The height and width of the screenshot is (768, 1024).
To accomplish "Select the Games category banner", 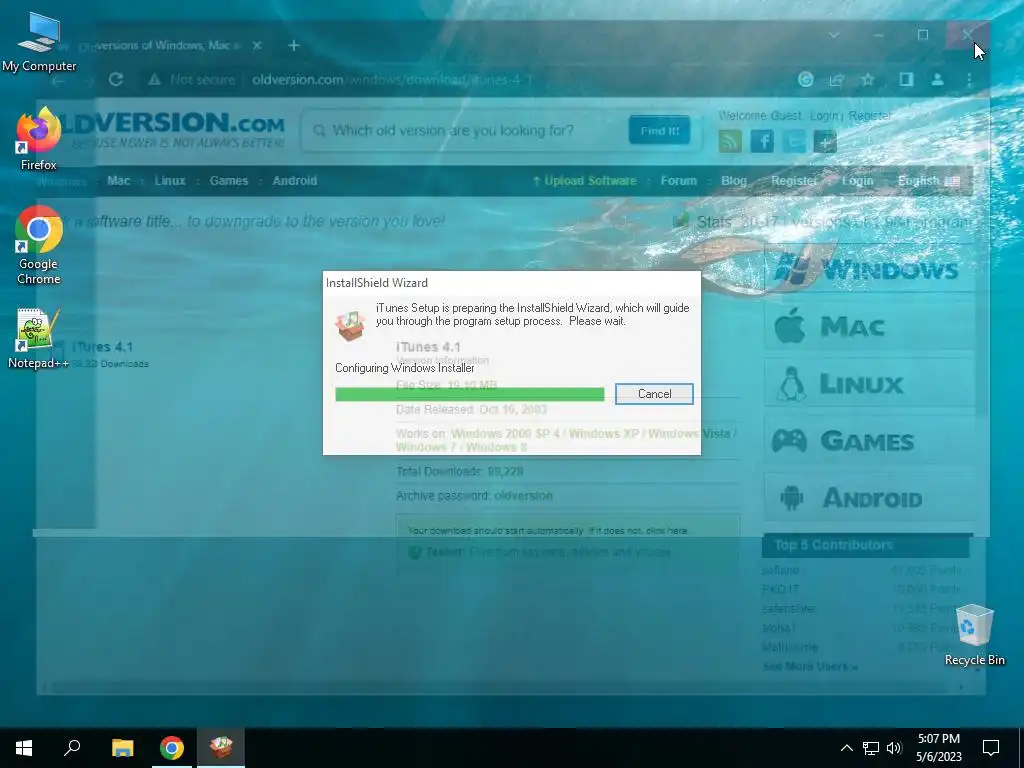I will [869, 440].
